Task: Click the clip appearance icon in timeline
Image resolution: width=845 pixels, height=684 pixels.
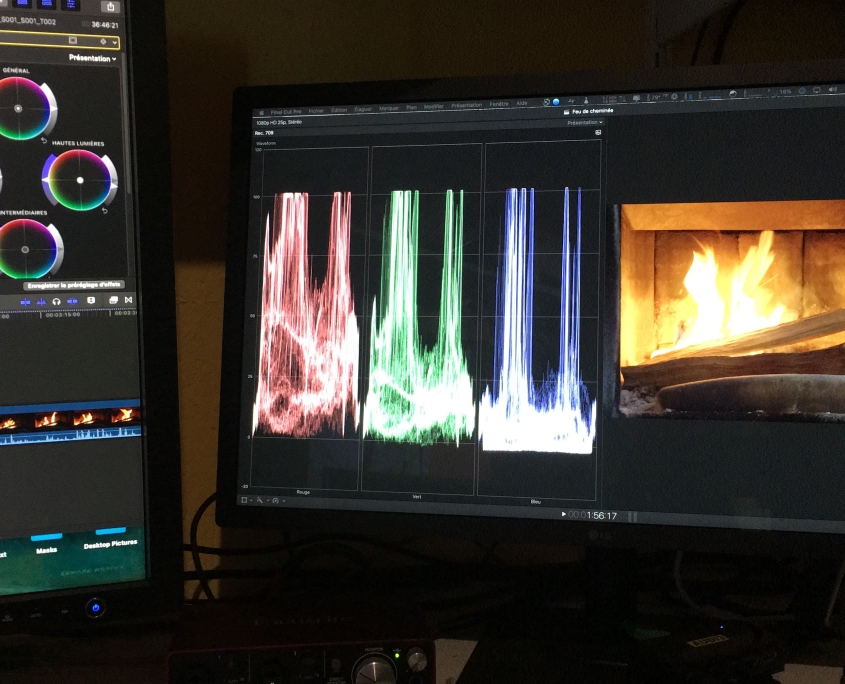Action: (91, 300)
